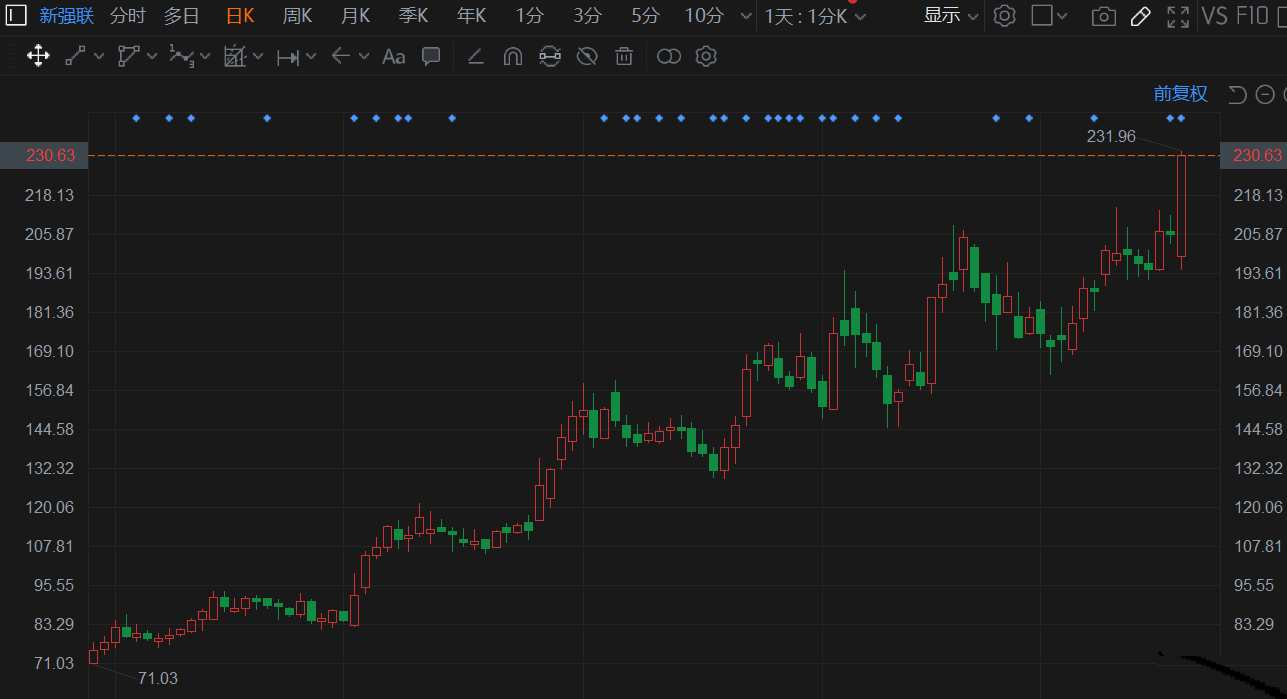Screen dimensions: 1287x699
Task: Click the 新强联 stock name
Action: click(x=66, y=15)
